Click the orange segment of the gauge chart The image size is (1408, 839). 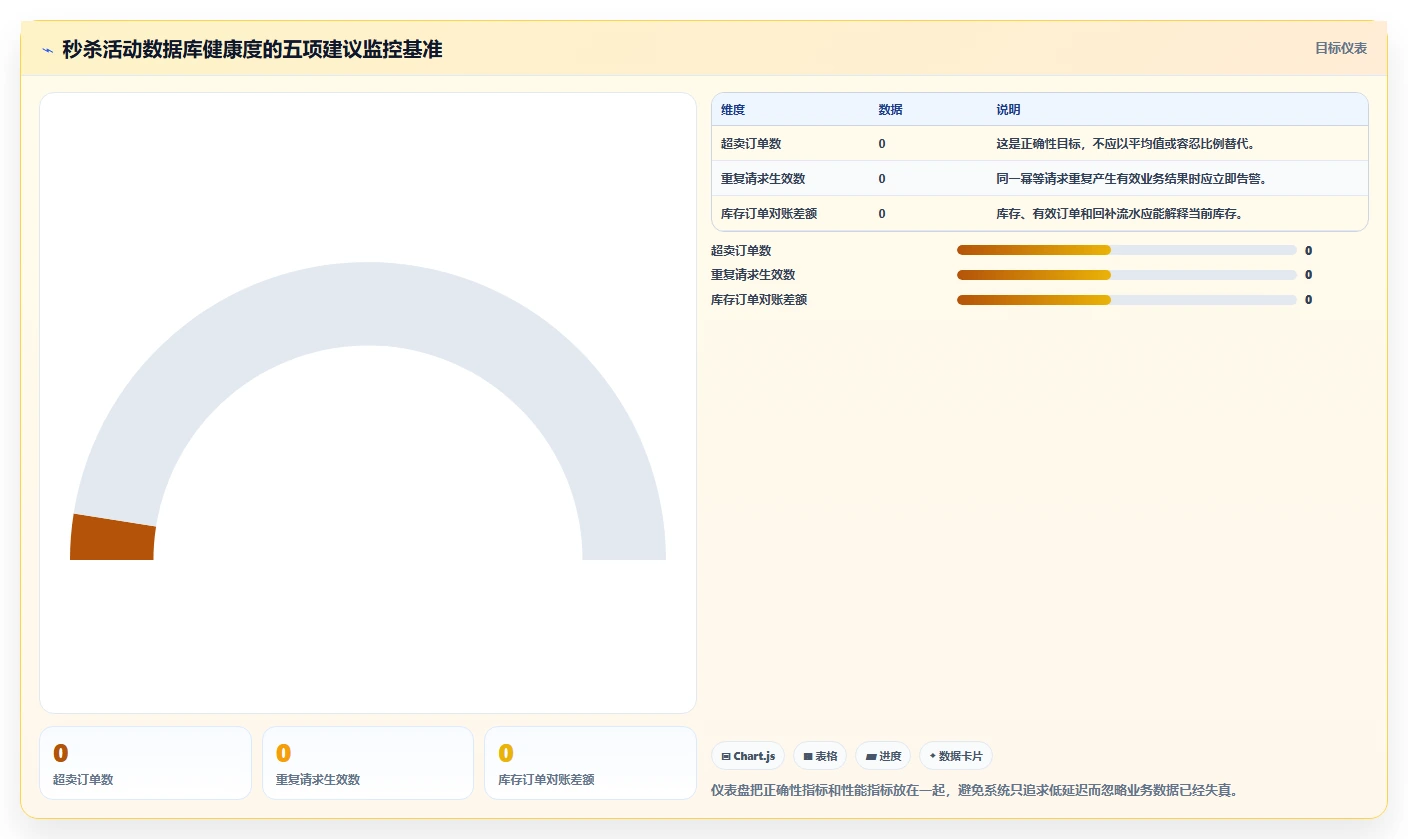112,538
